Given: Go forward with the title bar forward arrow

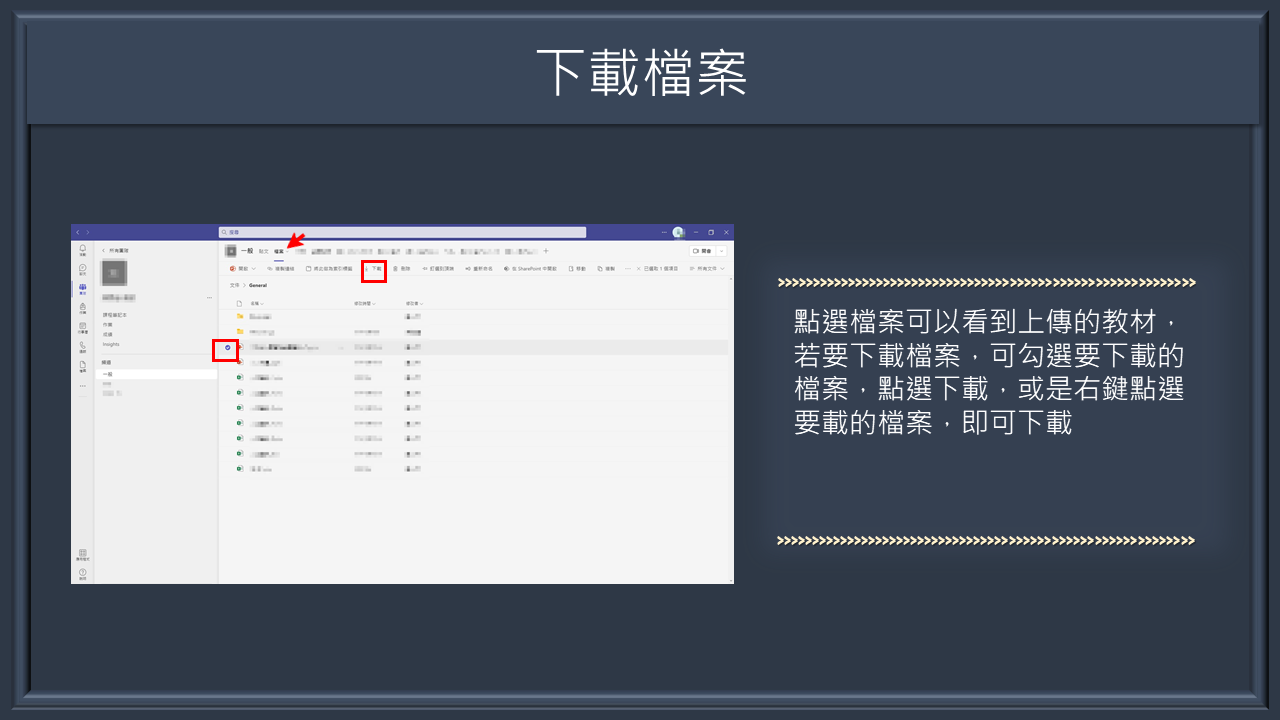Looking at the screenshot, I should [87, 232].
